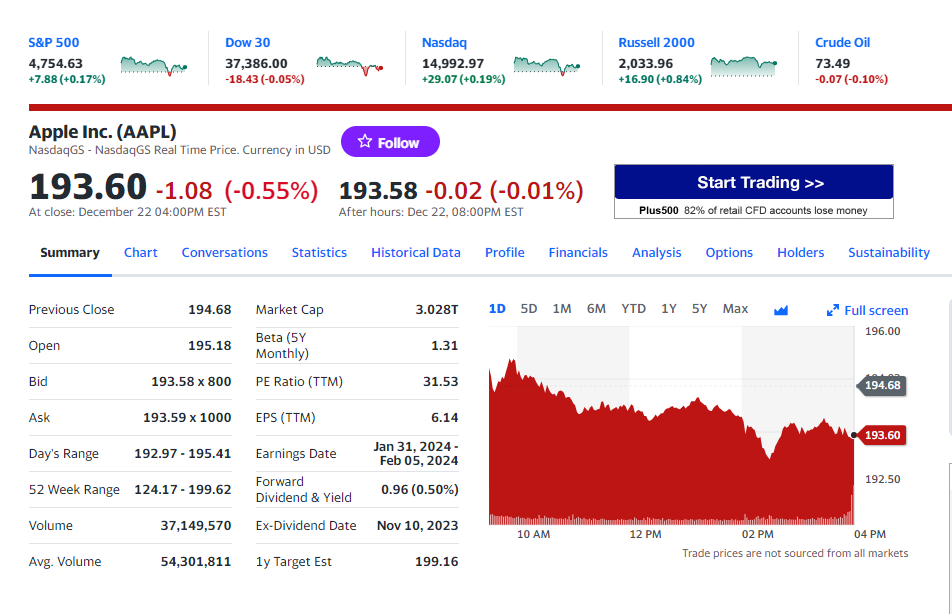The image size is (952, 614).
Task: Switch chart type using area chart icon
Action: tap(781, 310)
